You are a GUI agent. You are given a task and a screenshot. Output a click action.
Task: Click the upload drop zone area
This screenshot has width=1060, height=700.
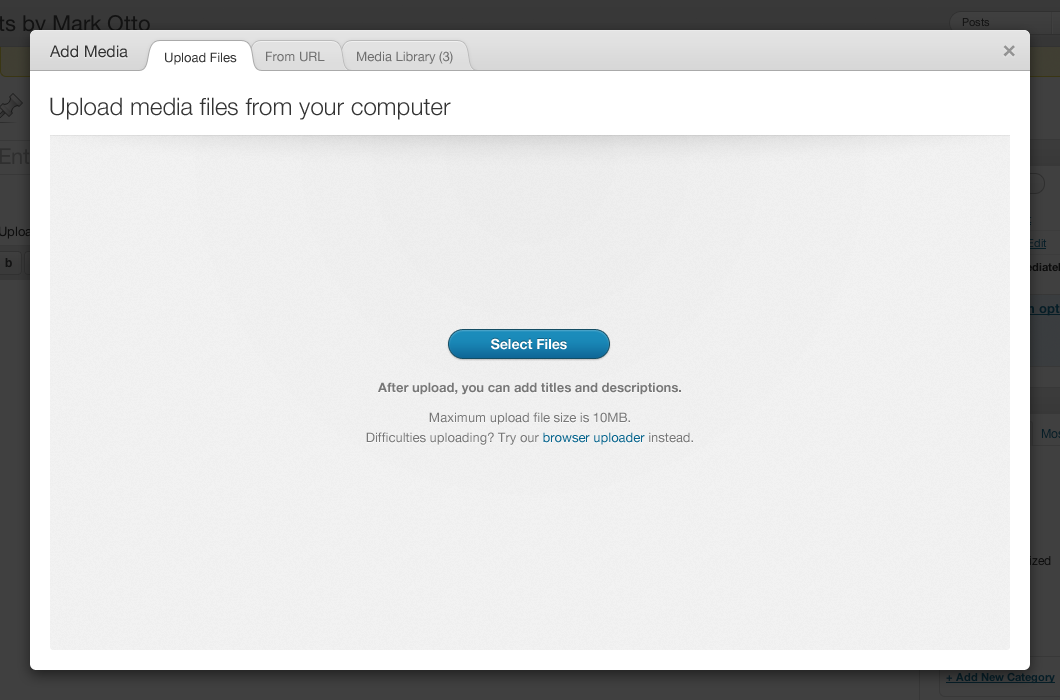[x=529, y=392]
